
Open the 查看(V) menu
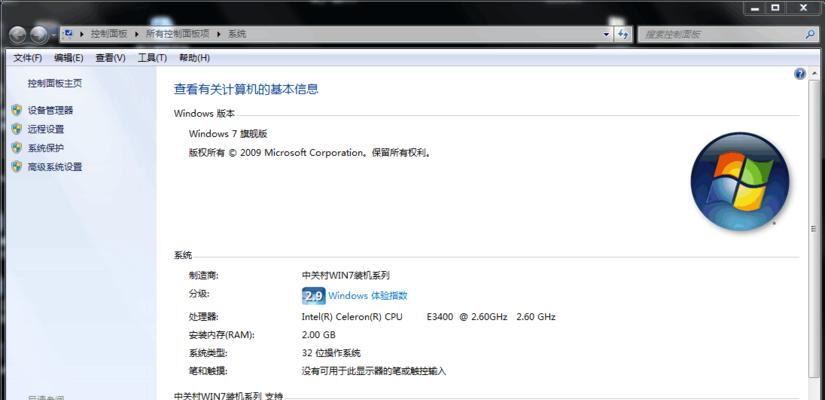pyautogui.click(x=110, y=58)
